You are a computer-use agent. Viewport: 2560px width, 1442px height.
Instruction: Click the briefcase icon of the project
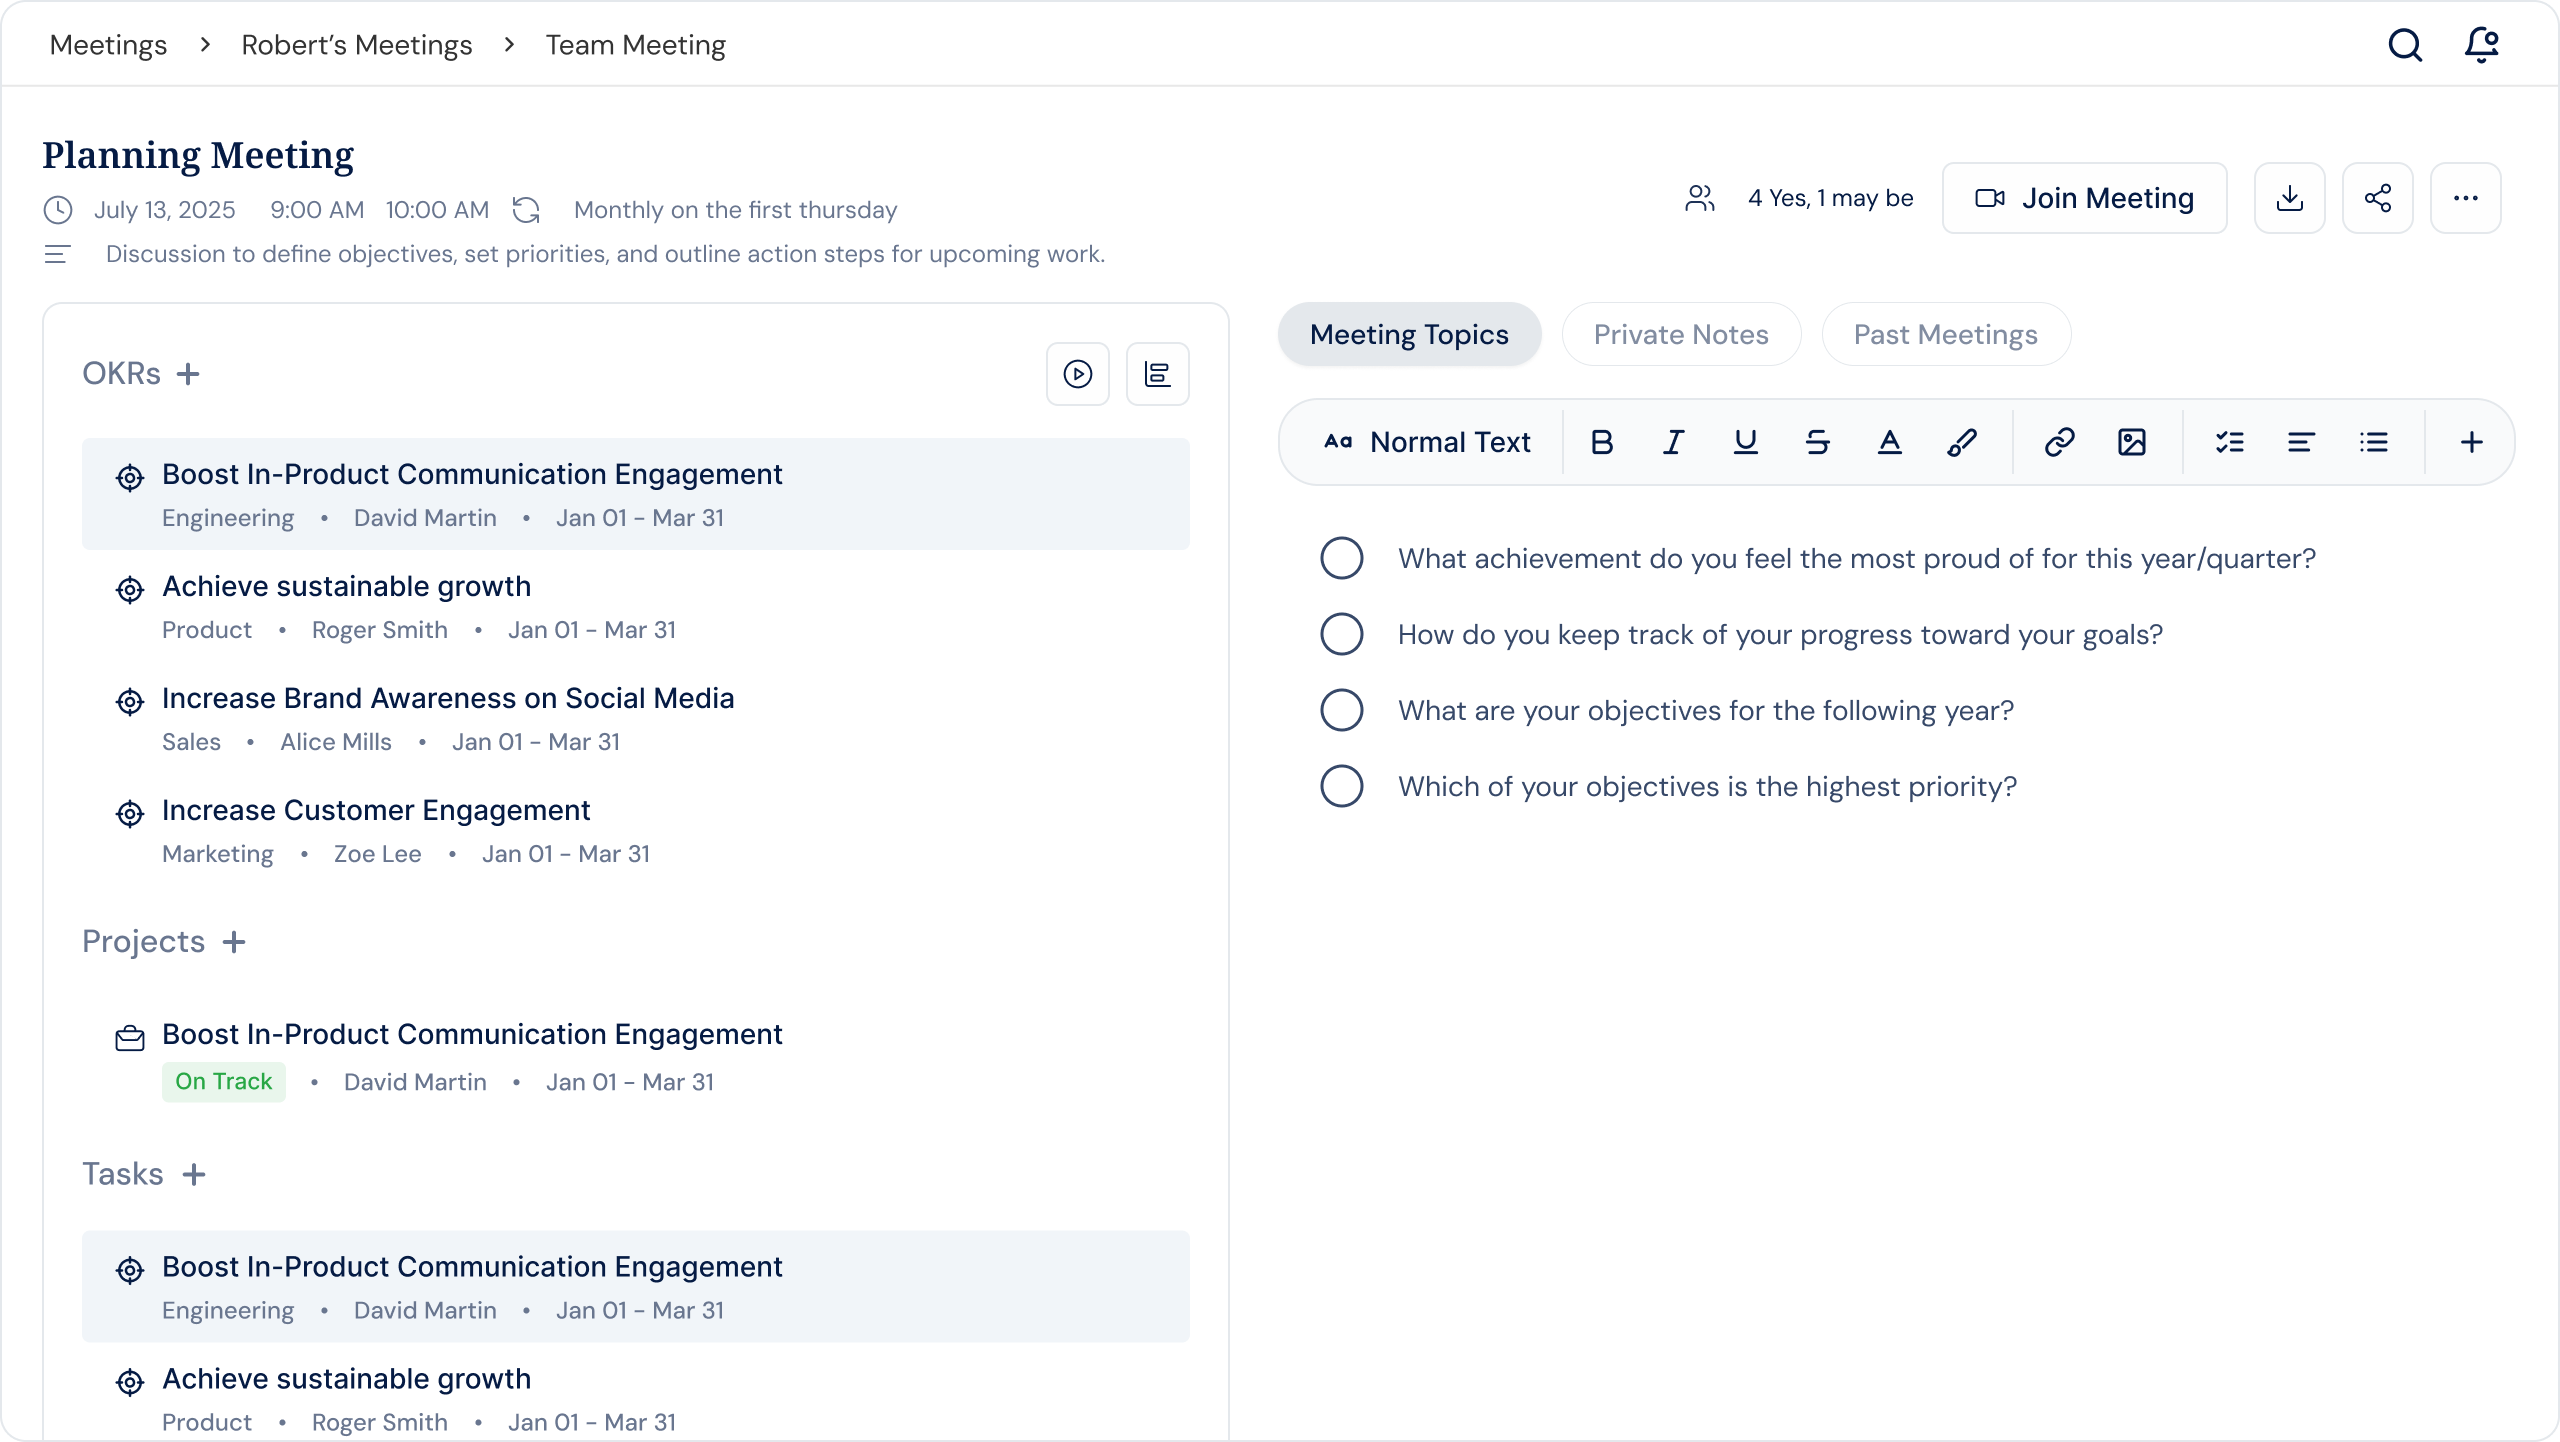pyautogui.click(x=129, y=1038)
